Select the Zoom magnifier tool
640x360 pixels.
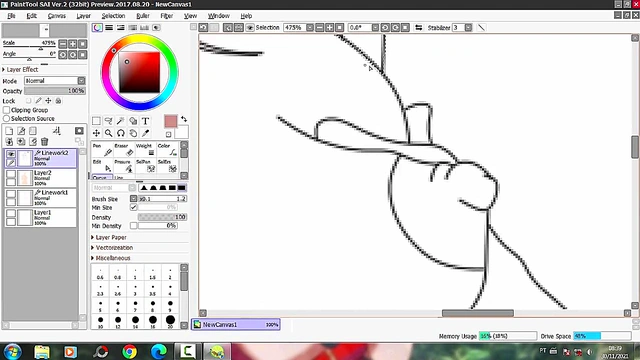109,133
